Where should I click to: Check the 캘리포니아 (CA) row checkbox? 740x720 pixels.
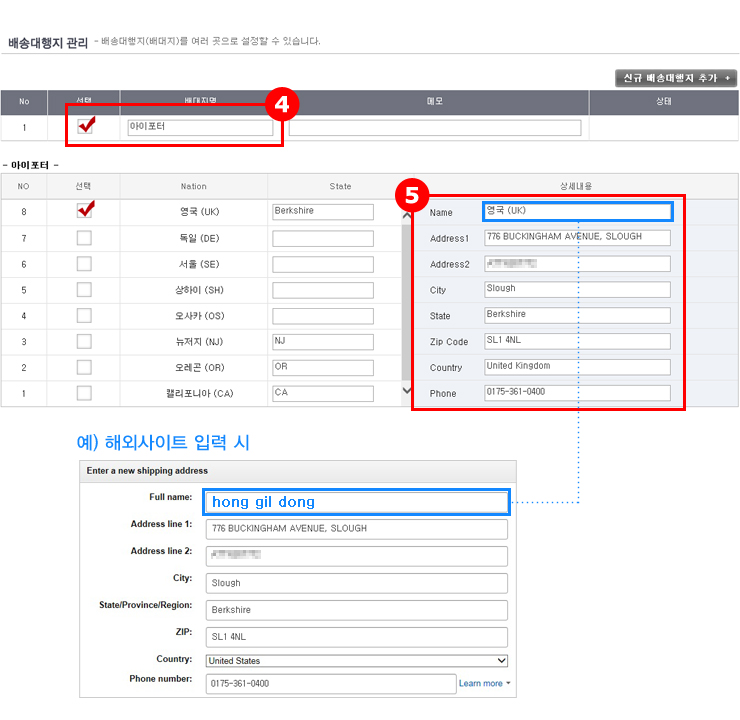(x=84, y=393)
